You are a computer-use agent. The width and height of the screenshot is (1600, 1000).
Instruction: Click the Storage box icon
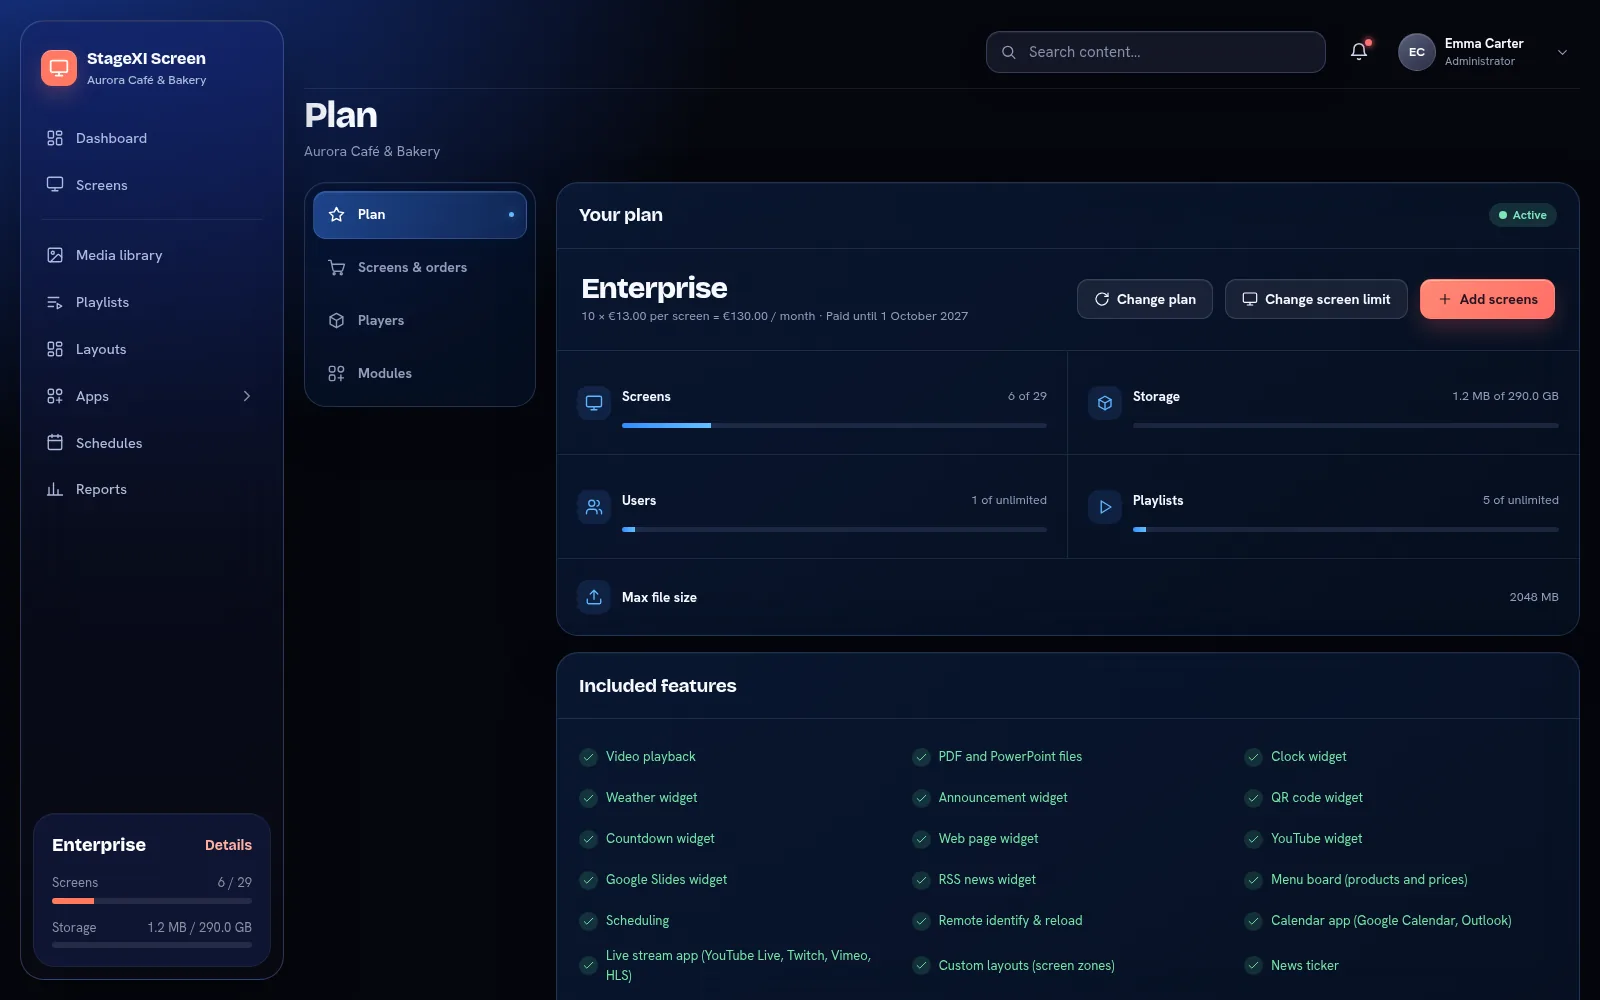1105,403
